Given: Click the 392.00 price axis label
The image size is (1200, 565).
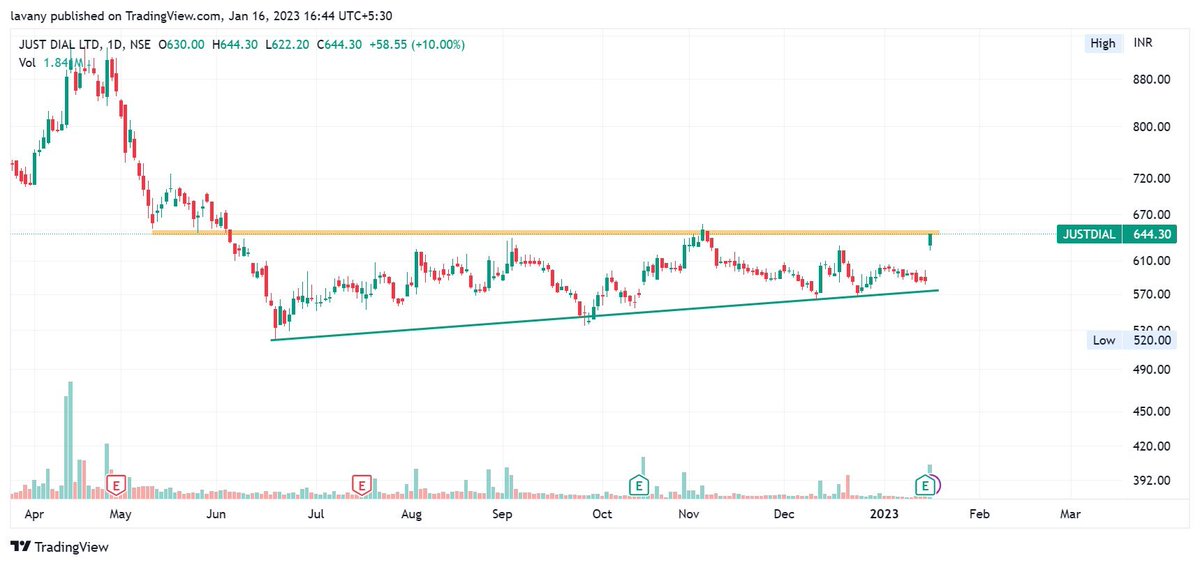Looking at the screenshot, I should 1151,480.
